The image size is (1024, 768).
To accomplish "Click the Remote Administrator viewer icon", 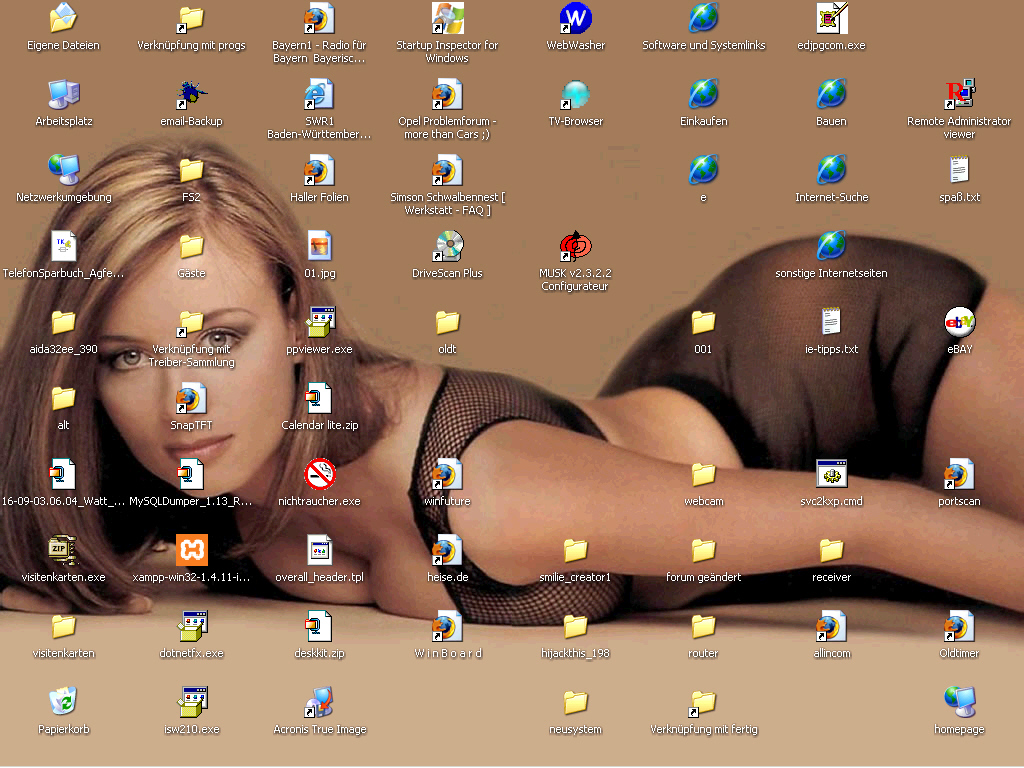I will click(x=959, y=96).
